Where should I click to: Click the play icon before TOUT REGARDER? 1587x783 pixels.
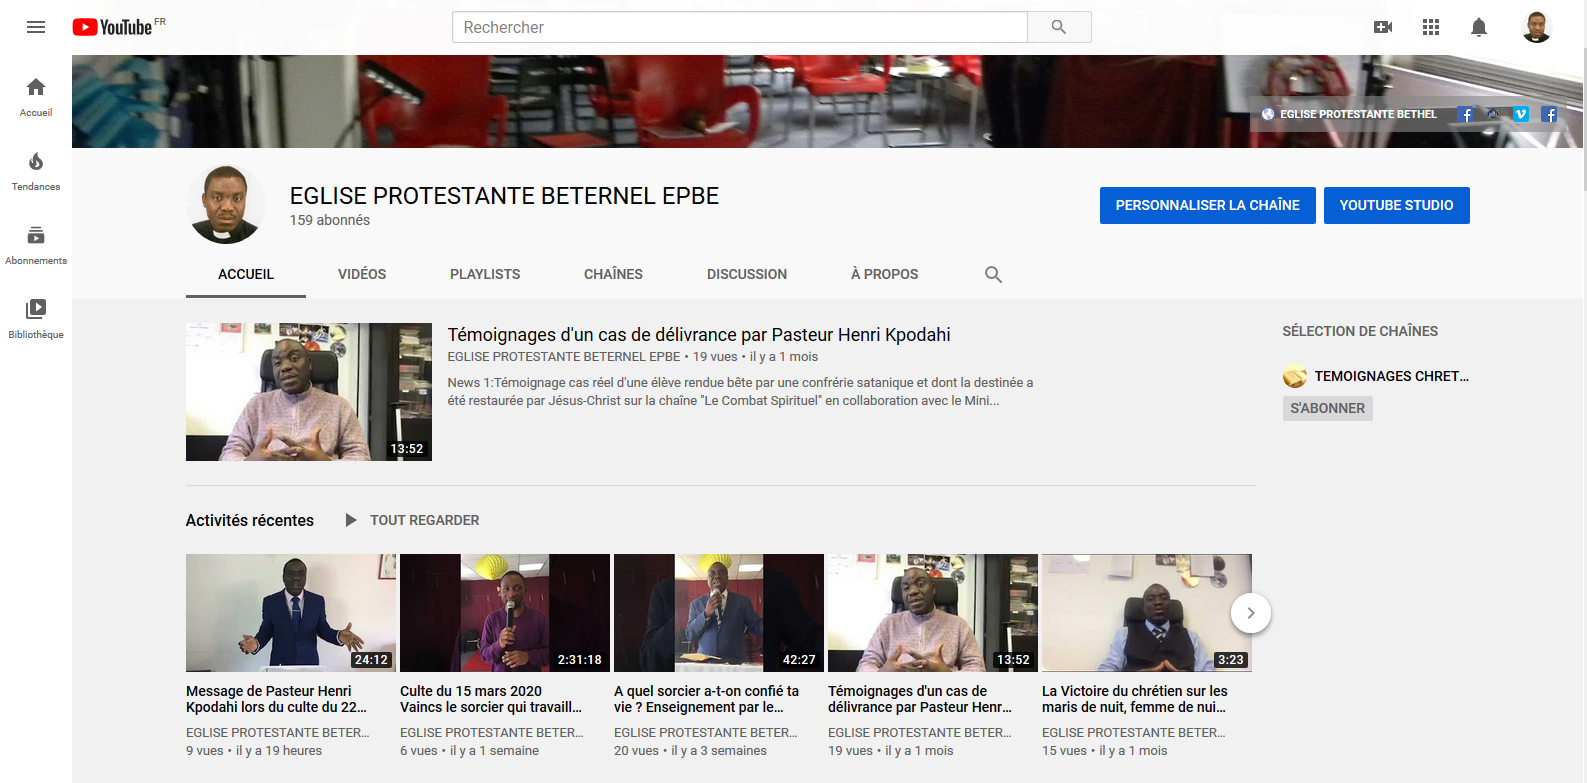coord(351,520)
